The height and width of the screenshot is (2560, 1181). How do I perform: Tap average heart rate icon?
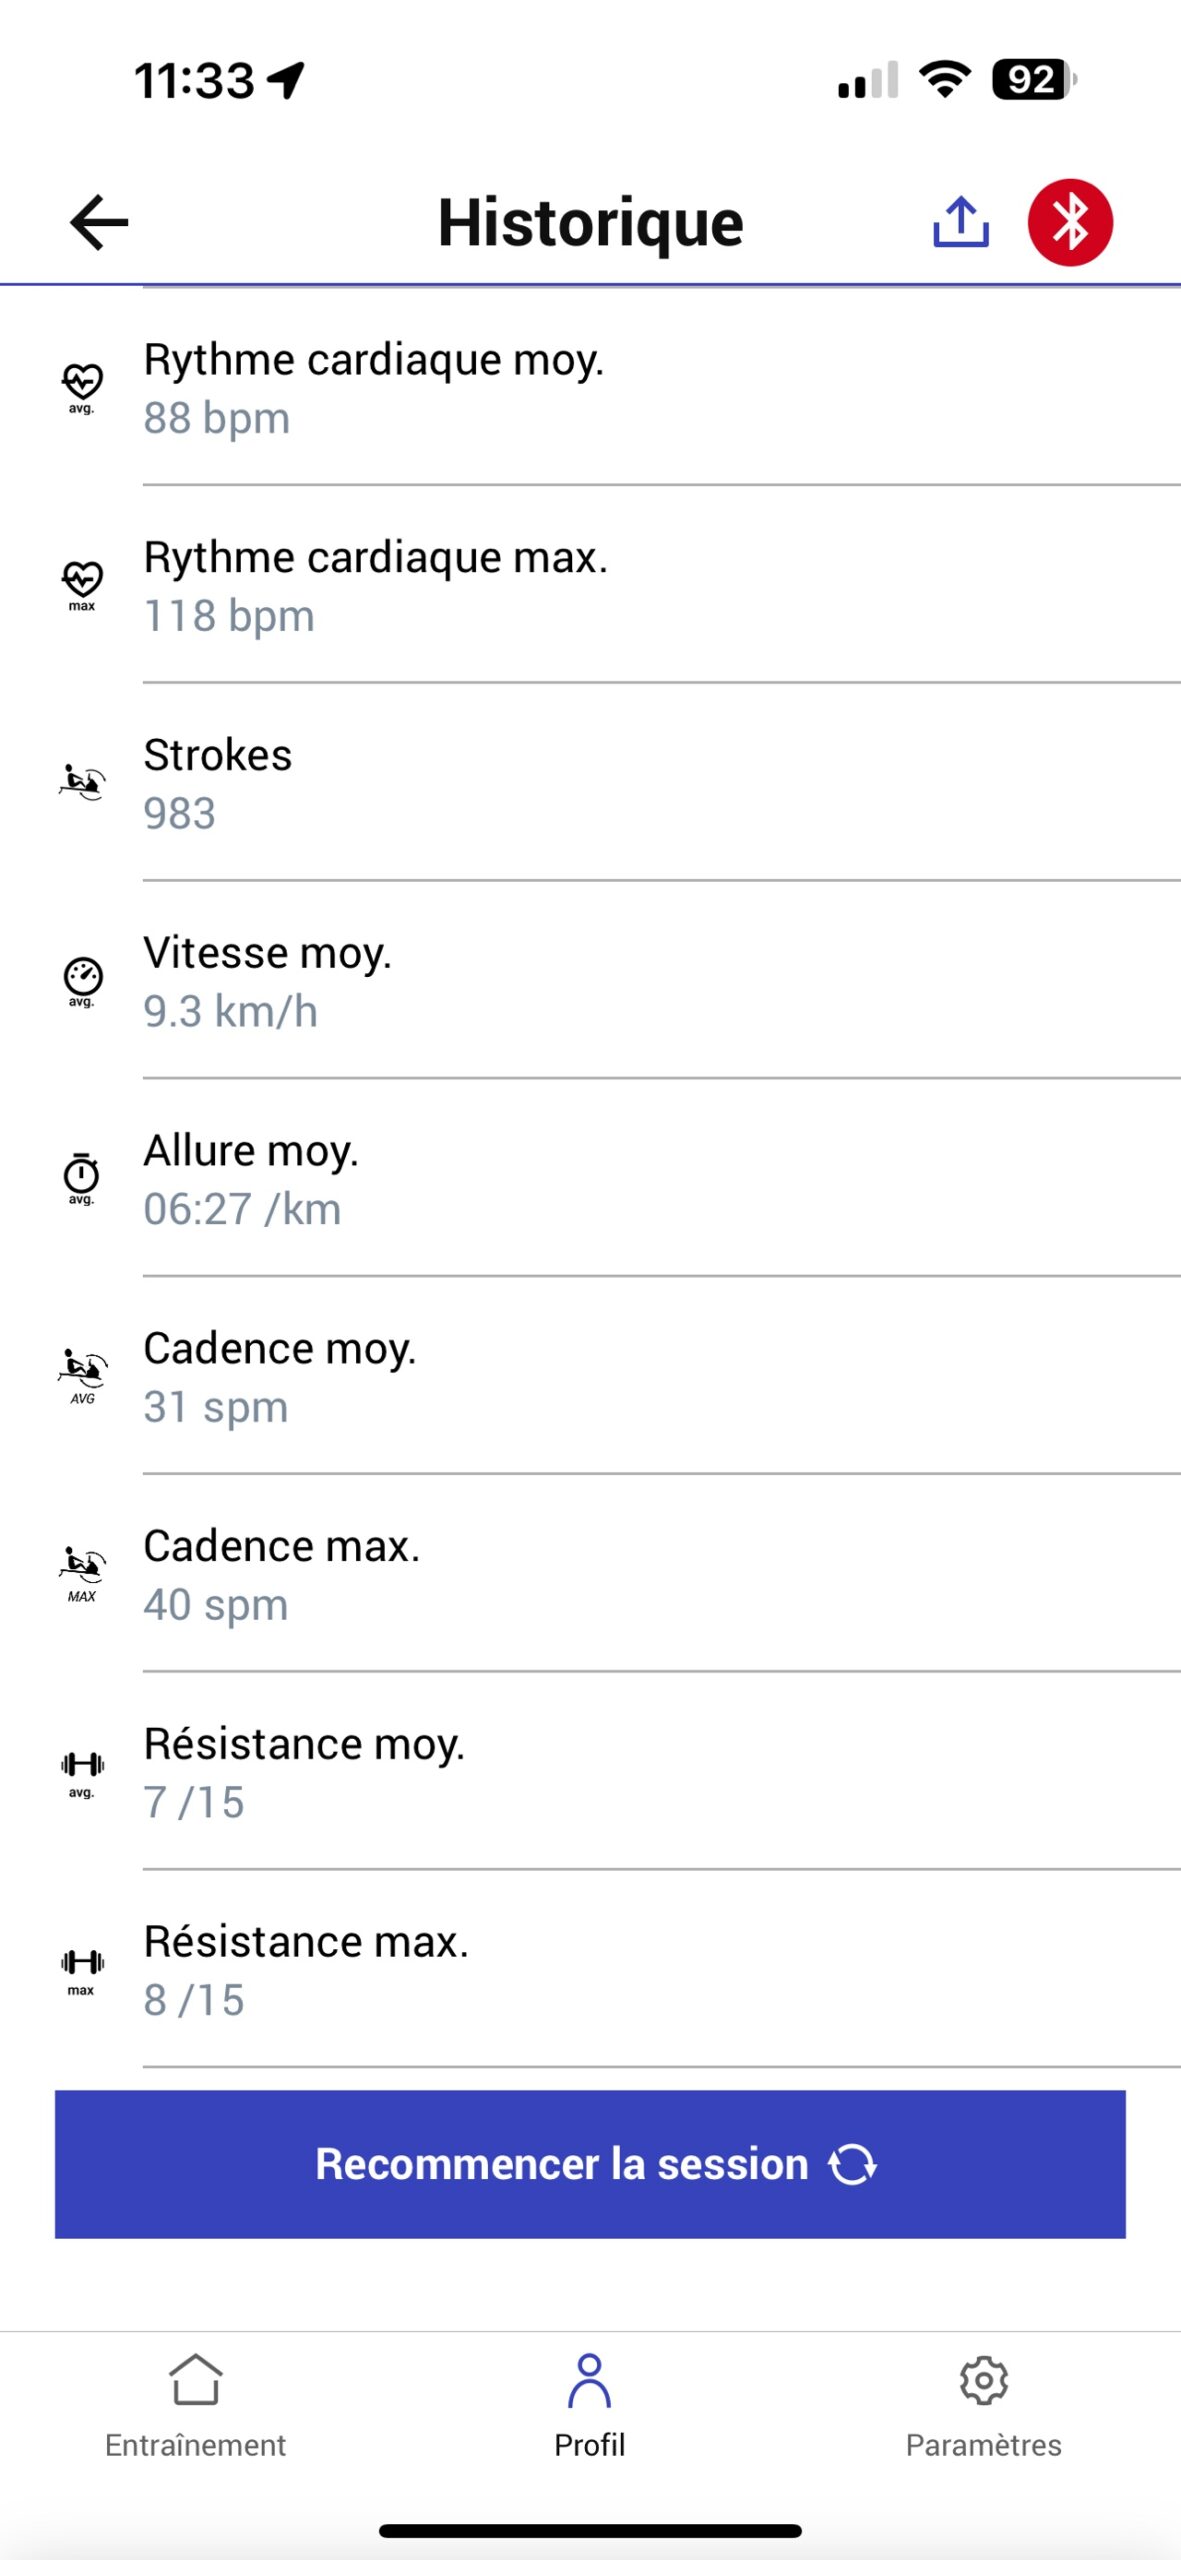click(82, 386)
